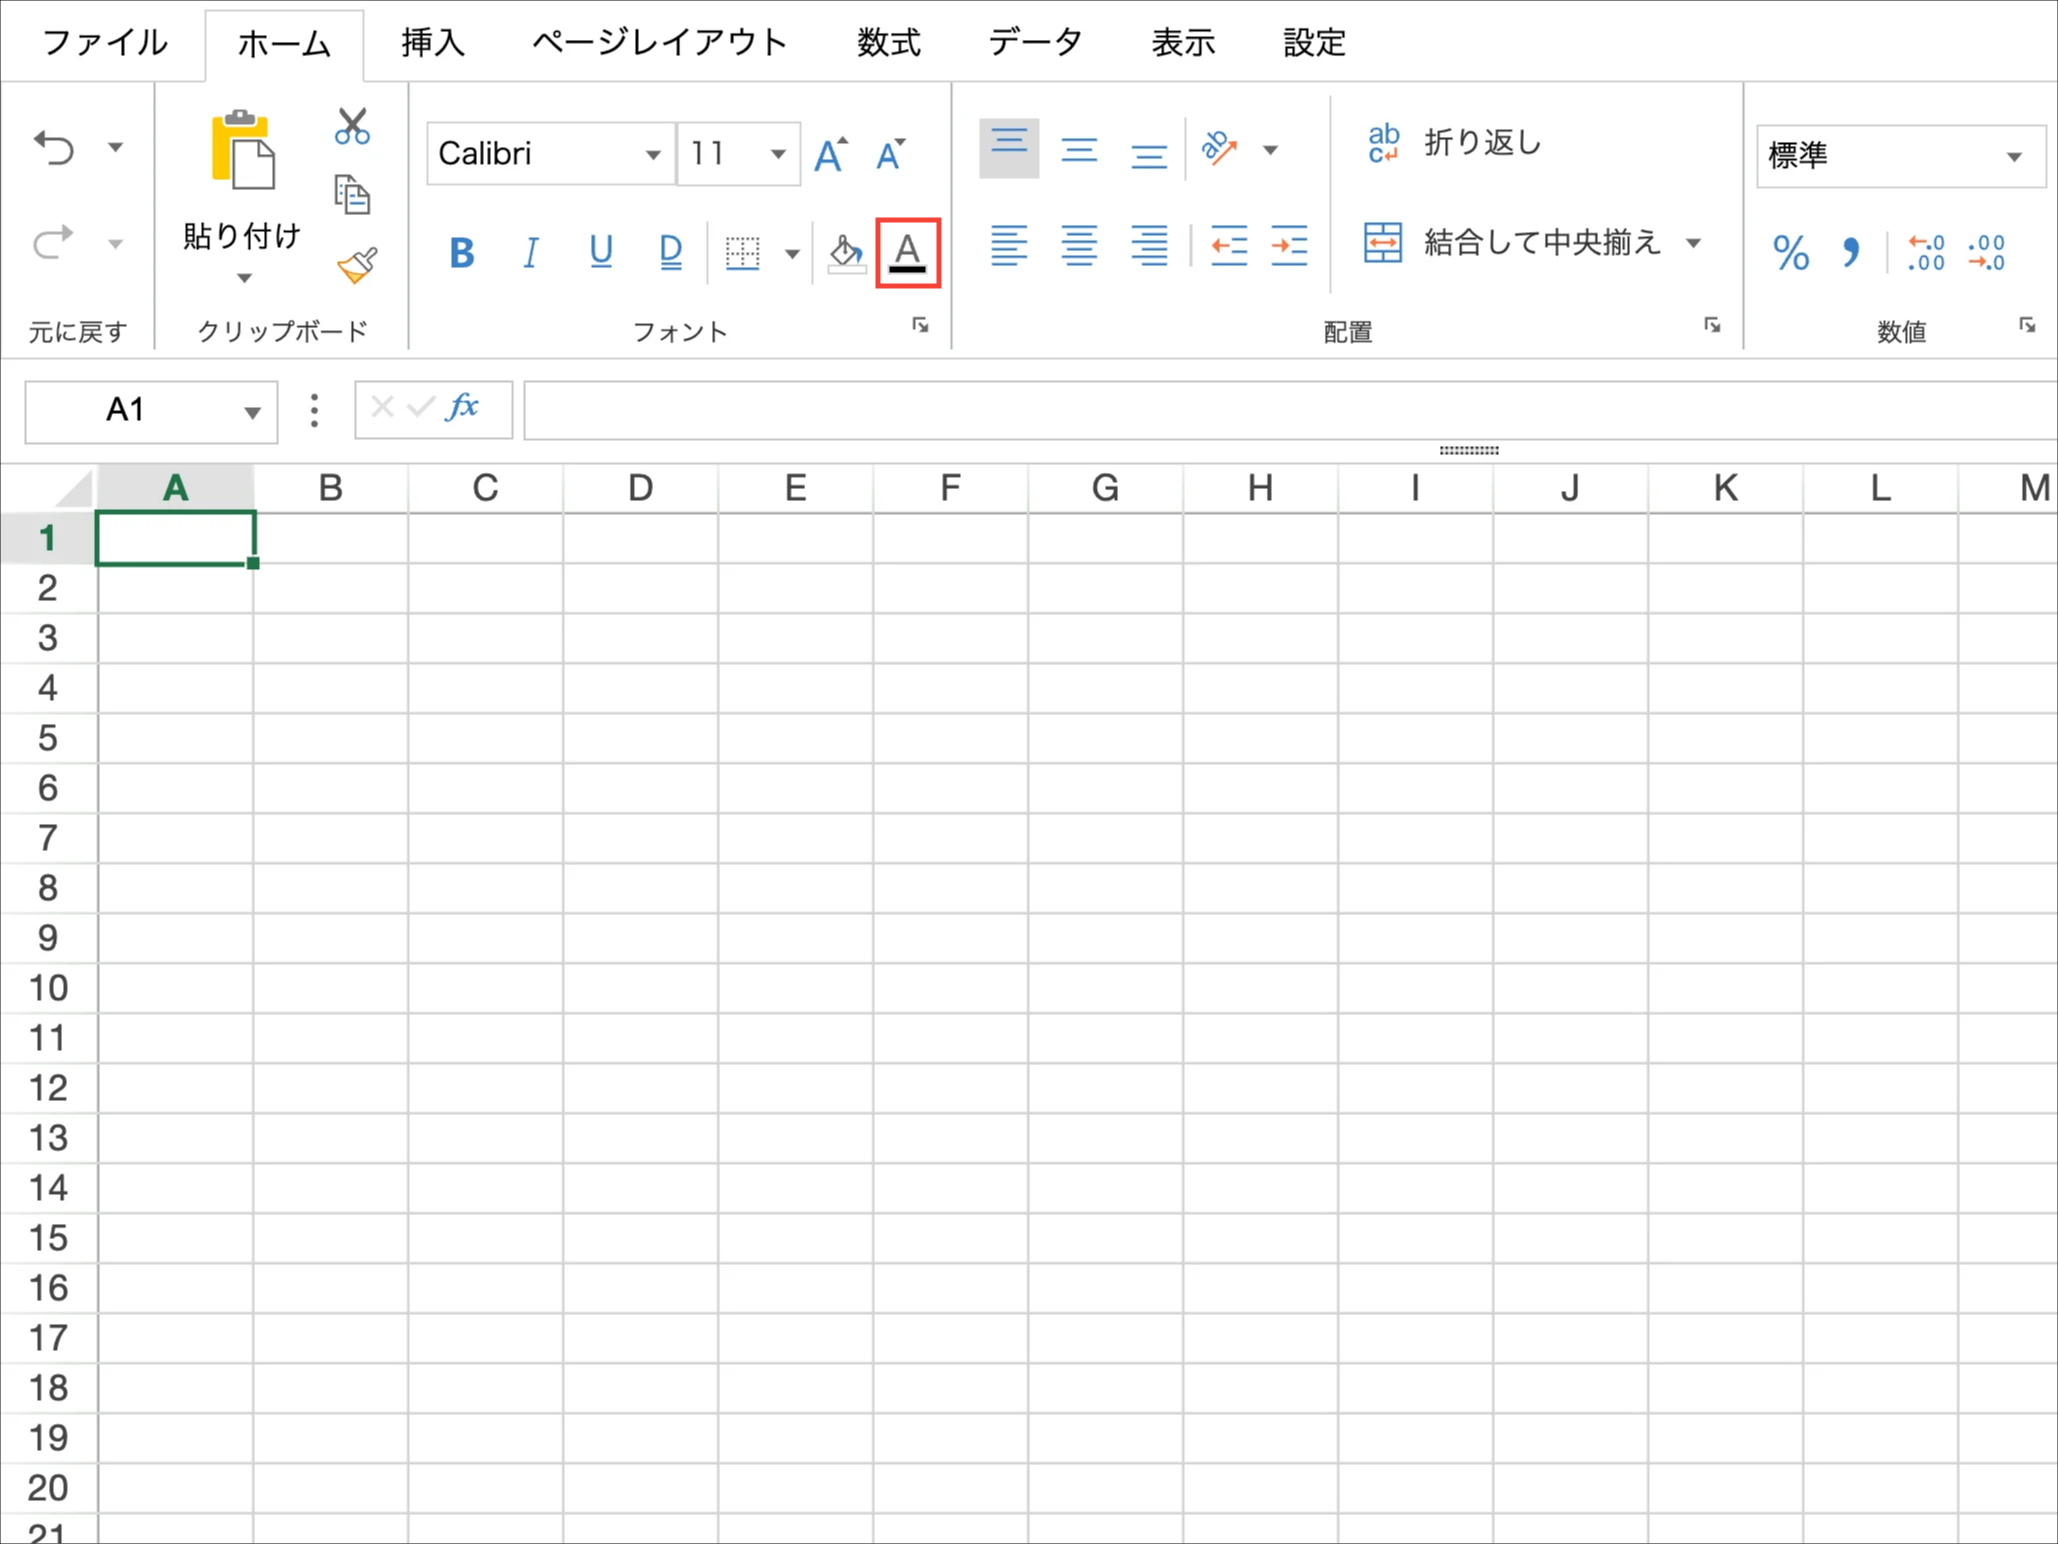The image size is (2058, 1544).
Task: Click the increase font size icon
Action: 830,154
